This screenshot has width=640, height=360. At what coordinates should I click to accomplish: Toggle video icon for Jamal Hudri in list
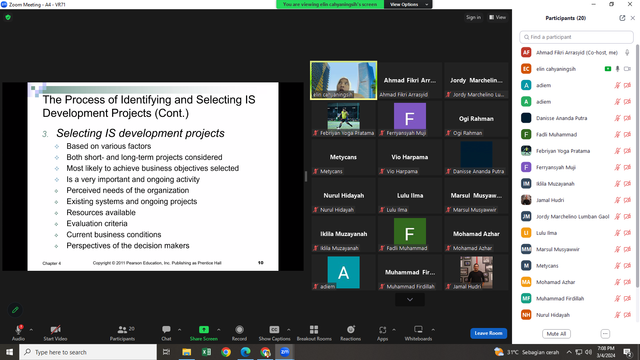click(627, 200)
